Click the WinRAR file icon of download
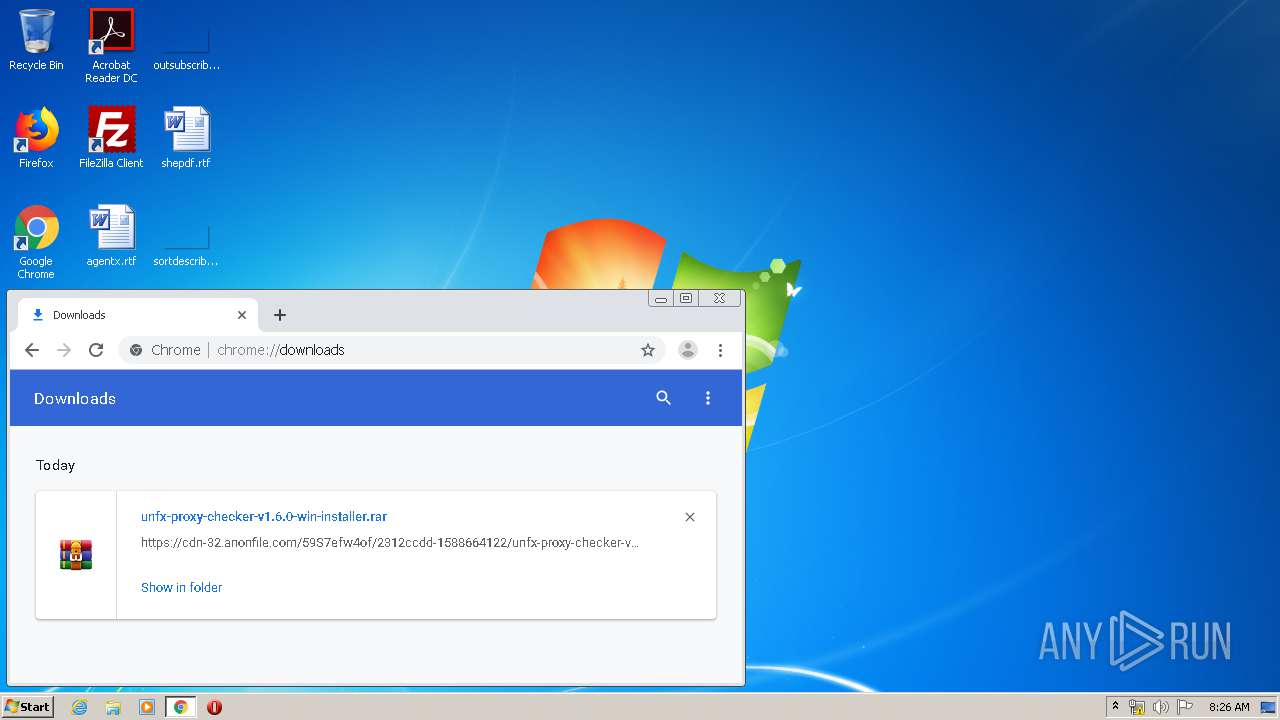The image size is (1280, 720). 76,555
